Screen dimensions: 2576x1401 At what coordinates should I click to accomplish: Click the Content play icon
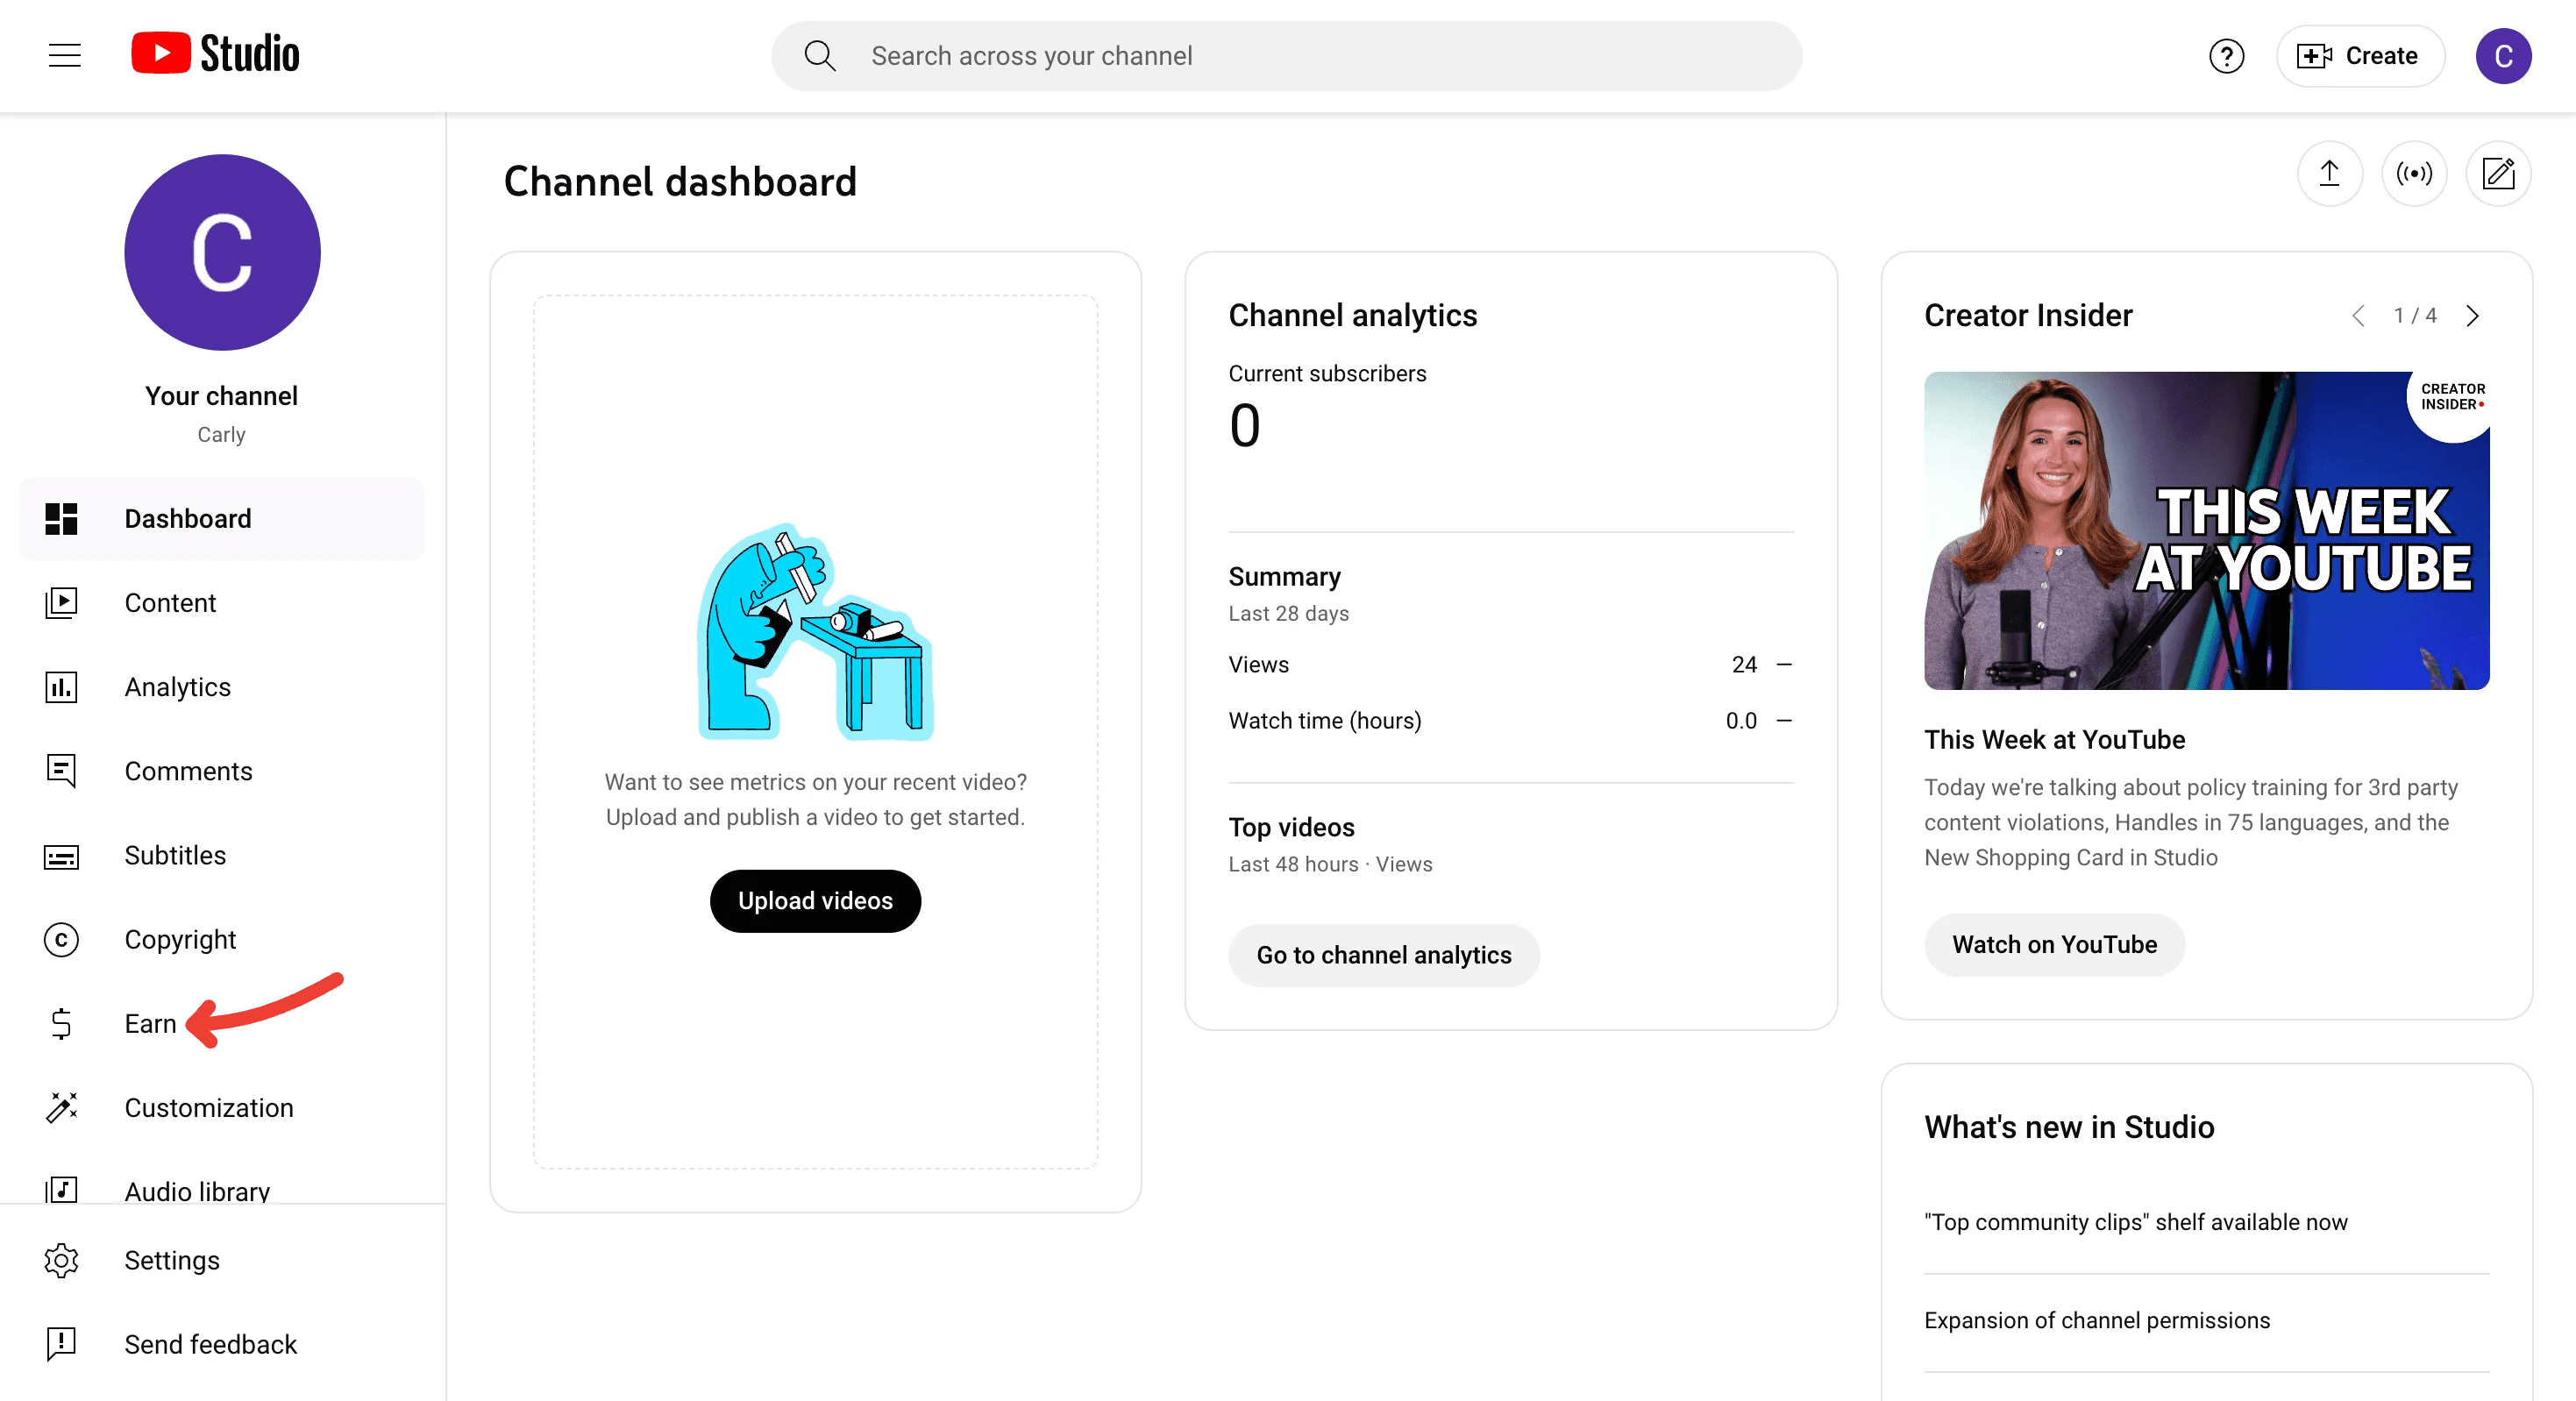coord(61,603)
